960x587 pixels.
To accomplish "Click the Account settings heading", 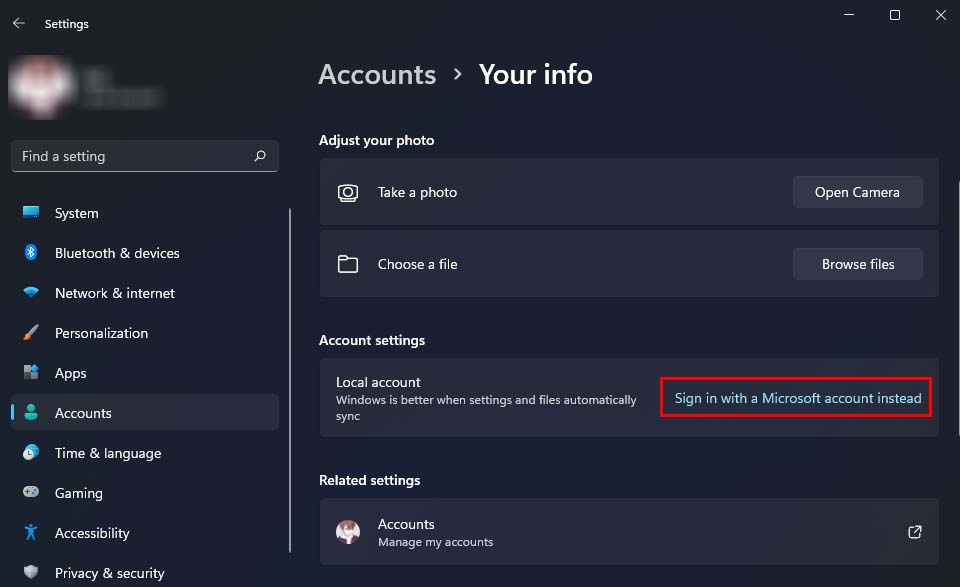I will tap(372, 340).
